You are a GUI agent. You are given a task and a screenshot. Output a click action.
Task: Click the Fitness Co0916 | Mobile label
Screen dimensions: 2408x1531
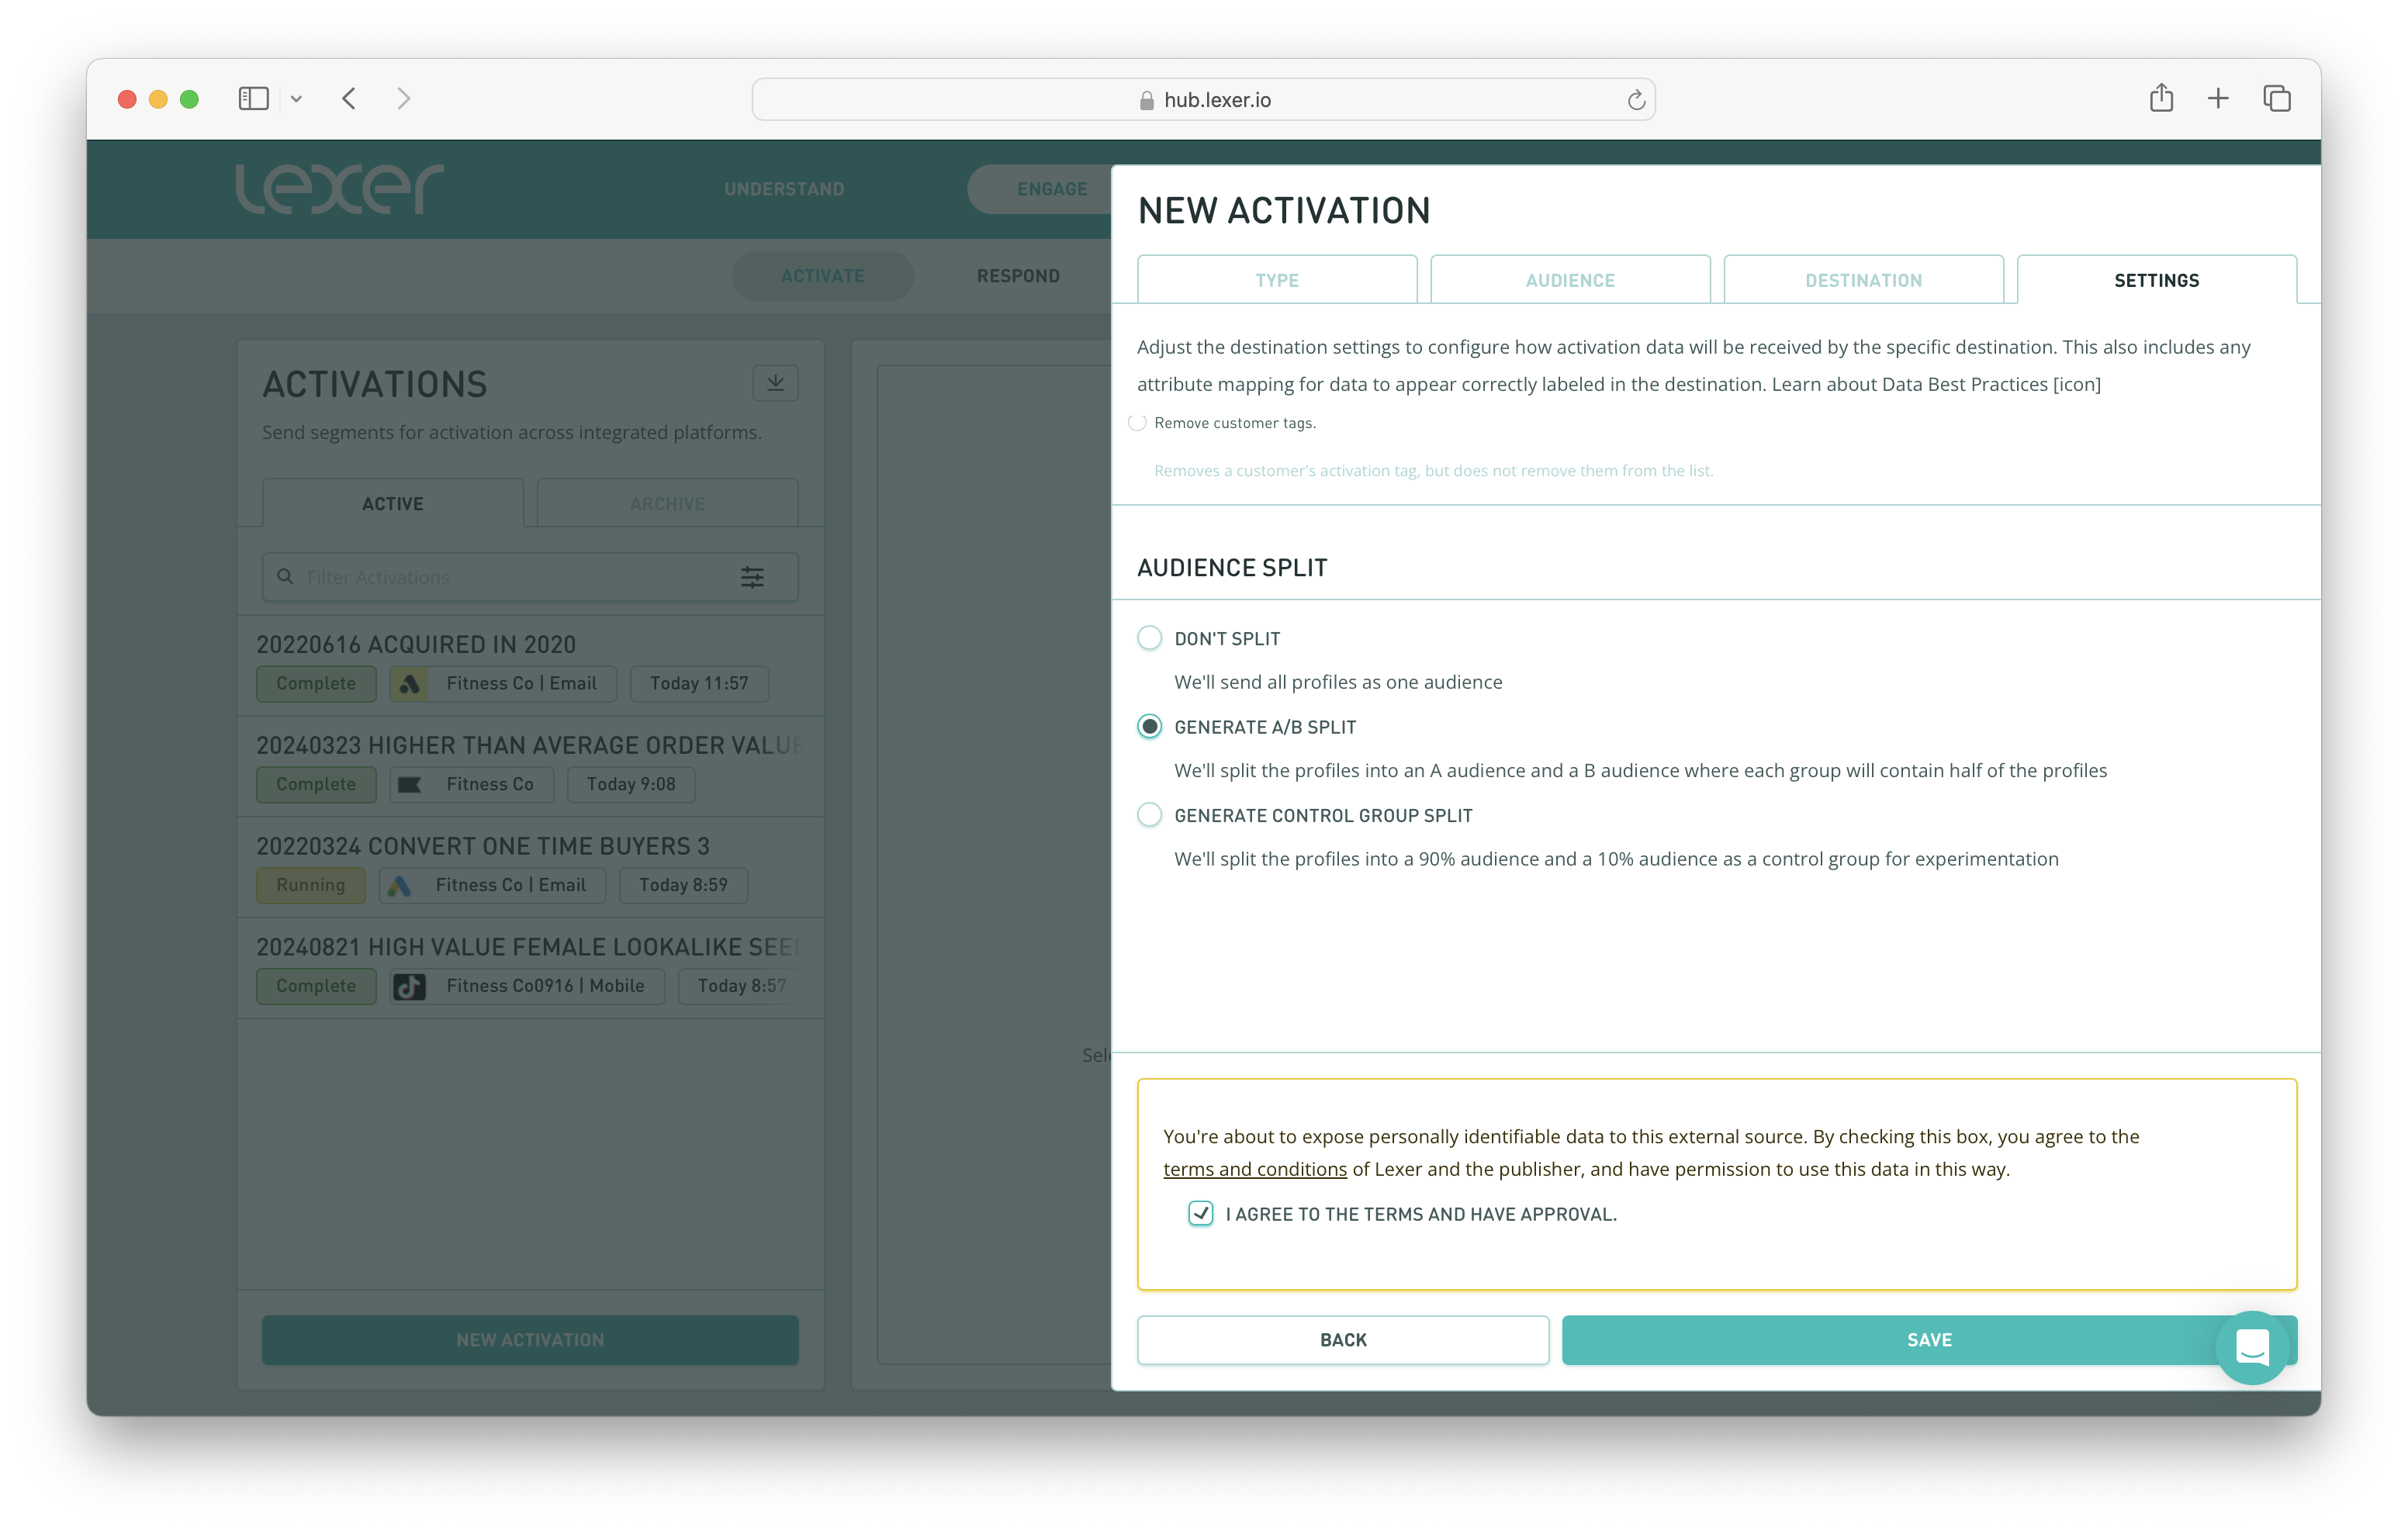[x=545, y=986]
